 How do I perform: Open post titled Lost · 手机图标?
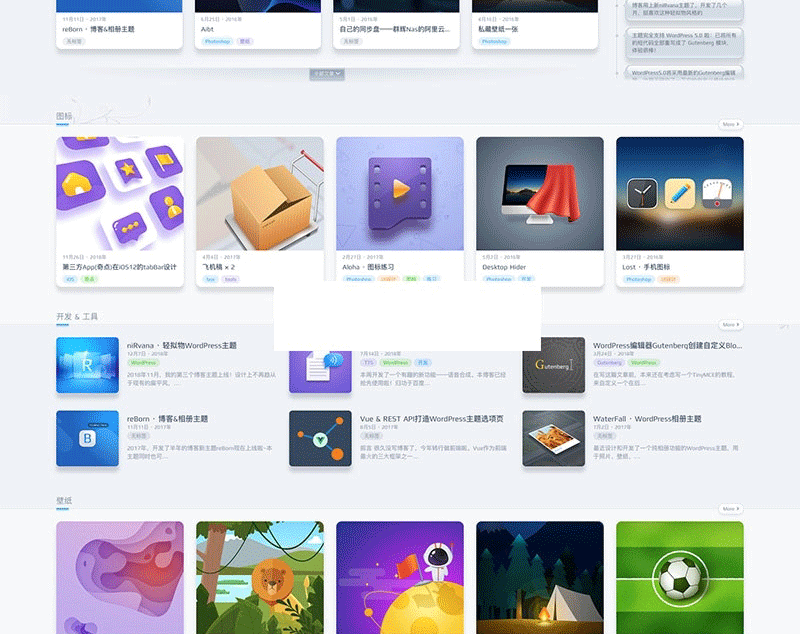coord(646,267)
